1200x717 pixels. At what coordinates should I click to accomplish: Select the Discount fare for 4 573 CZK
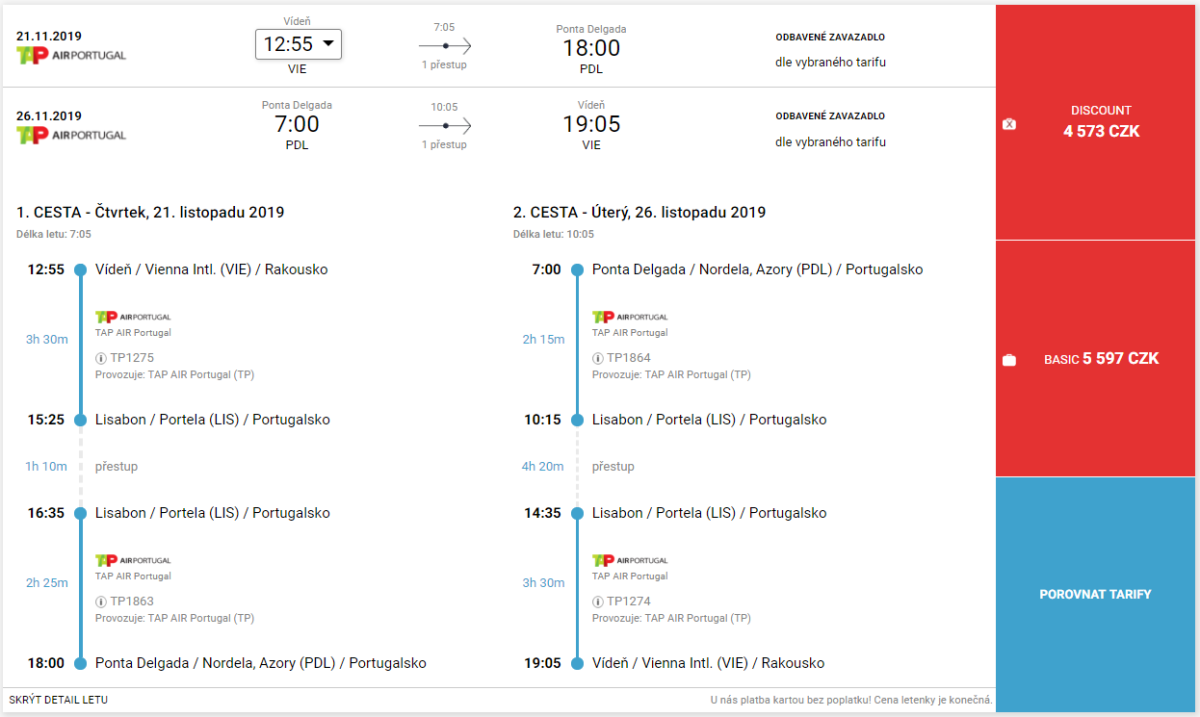(1101, 121)
